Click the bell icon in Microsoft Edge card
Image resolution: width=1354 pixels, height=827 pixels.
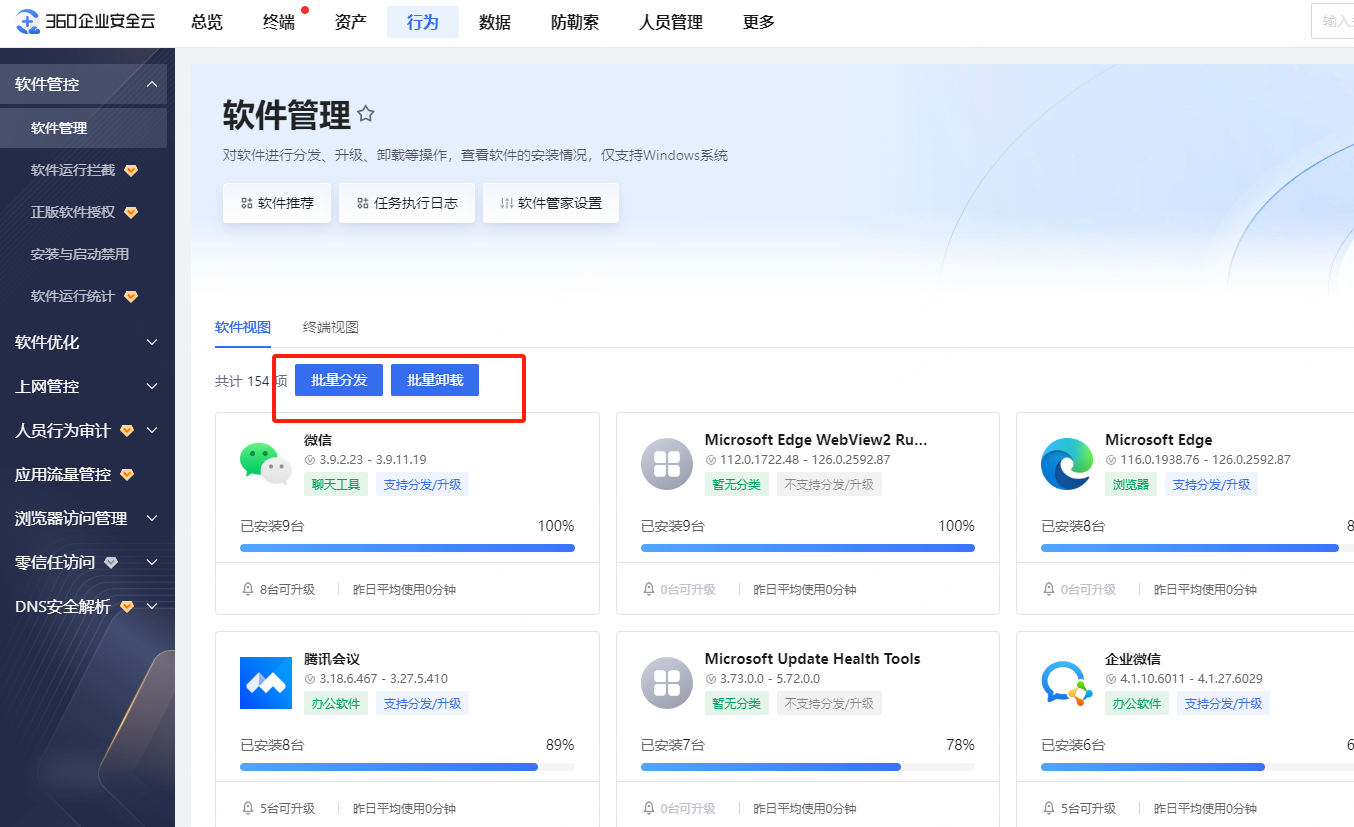[x=1049, y=589]
